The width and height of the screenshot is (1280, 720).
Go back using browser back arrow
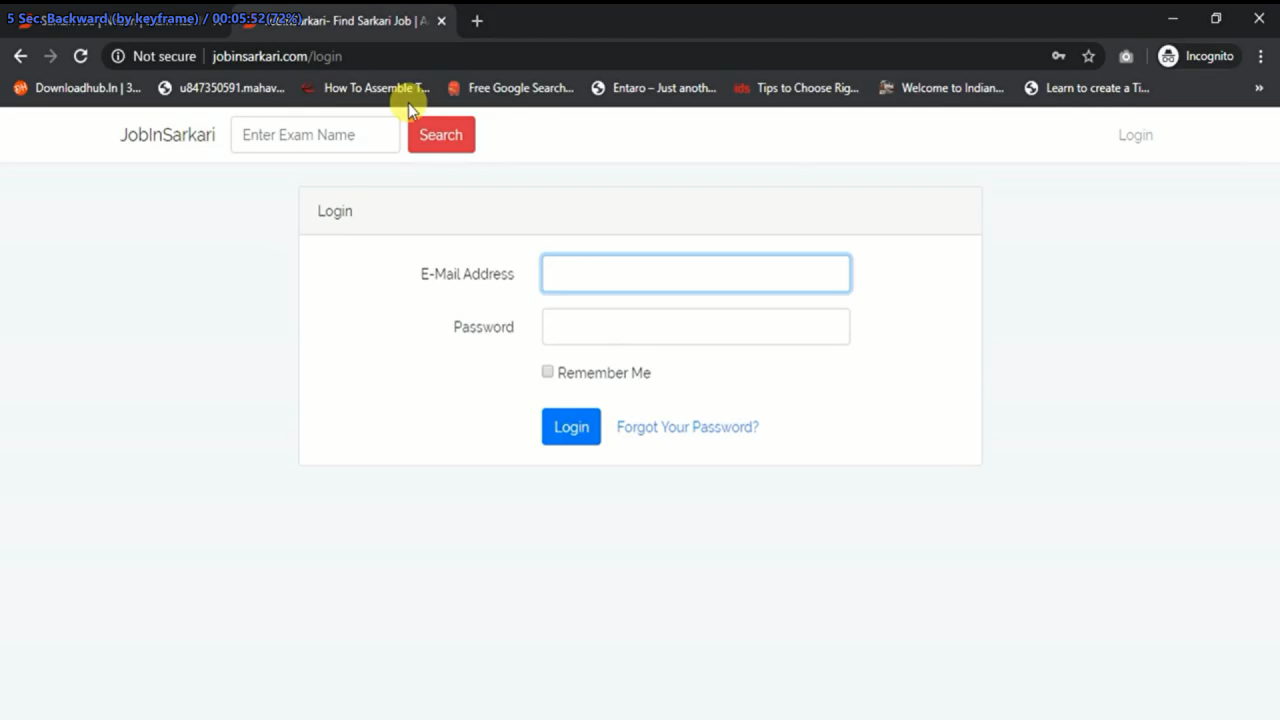coord(20,56)
